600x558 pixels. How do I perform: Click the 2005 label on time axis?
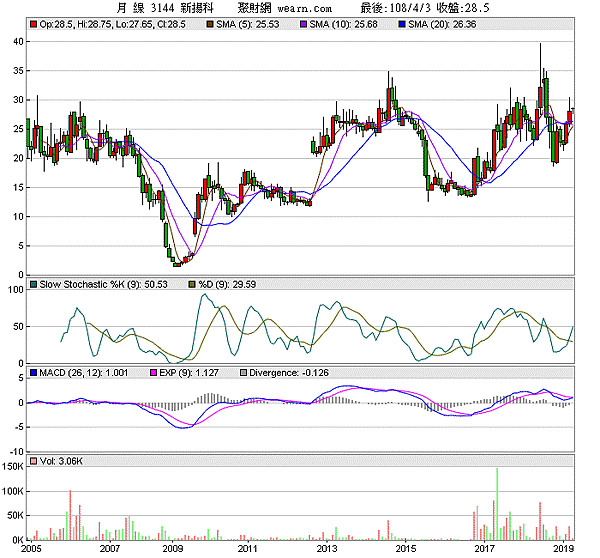coord(31,548)
